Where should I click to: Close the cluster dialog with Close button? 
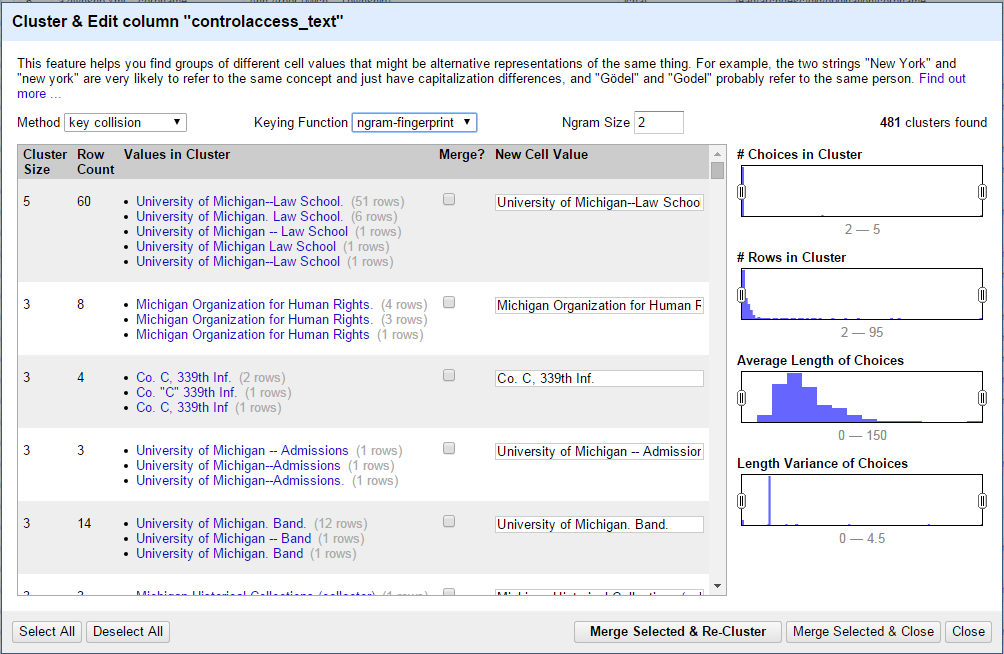point(968,632)
